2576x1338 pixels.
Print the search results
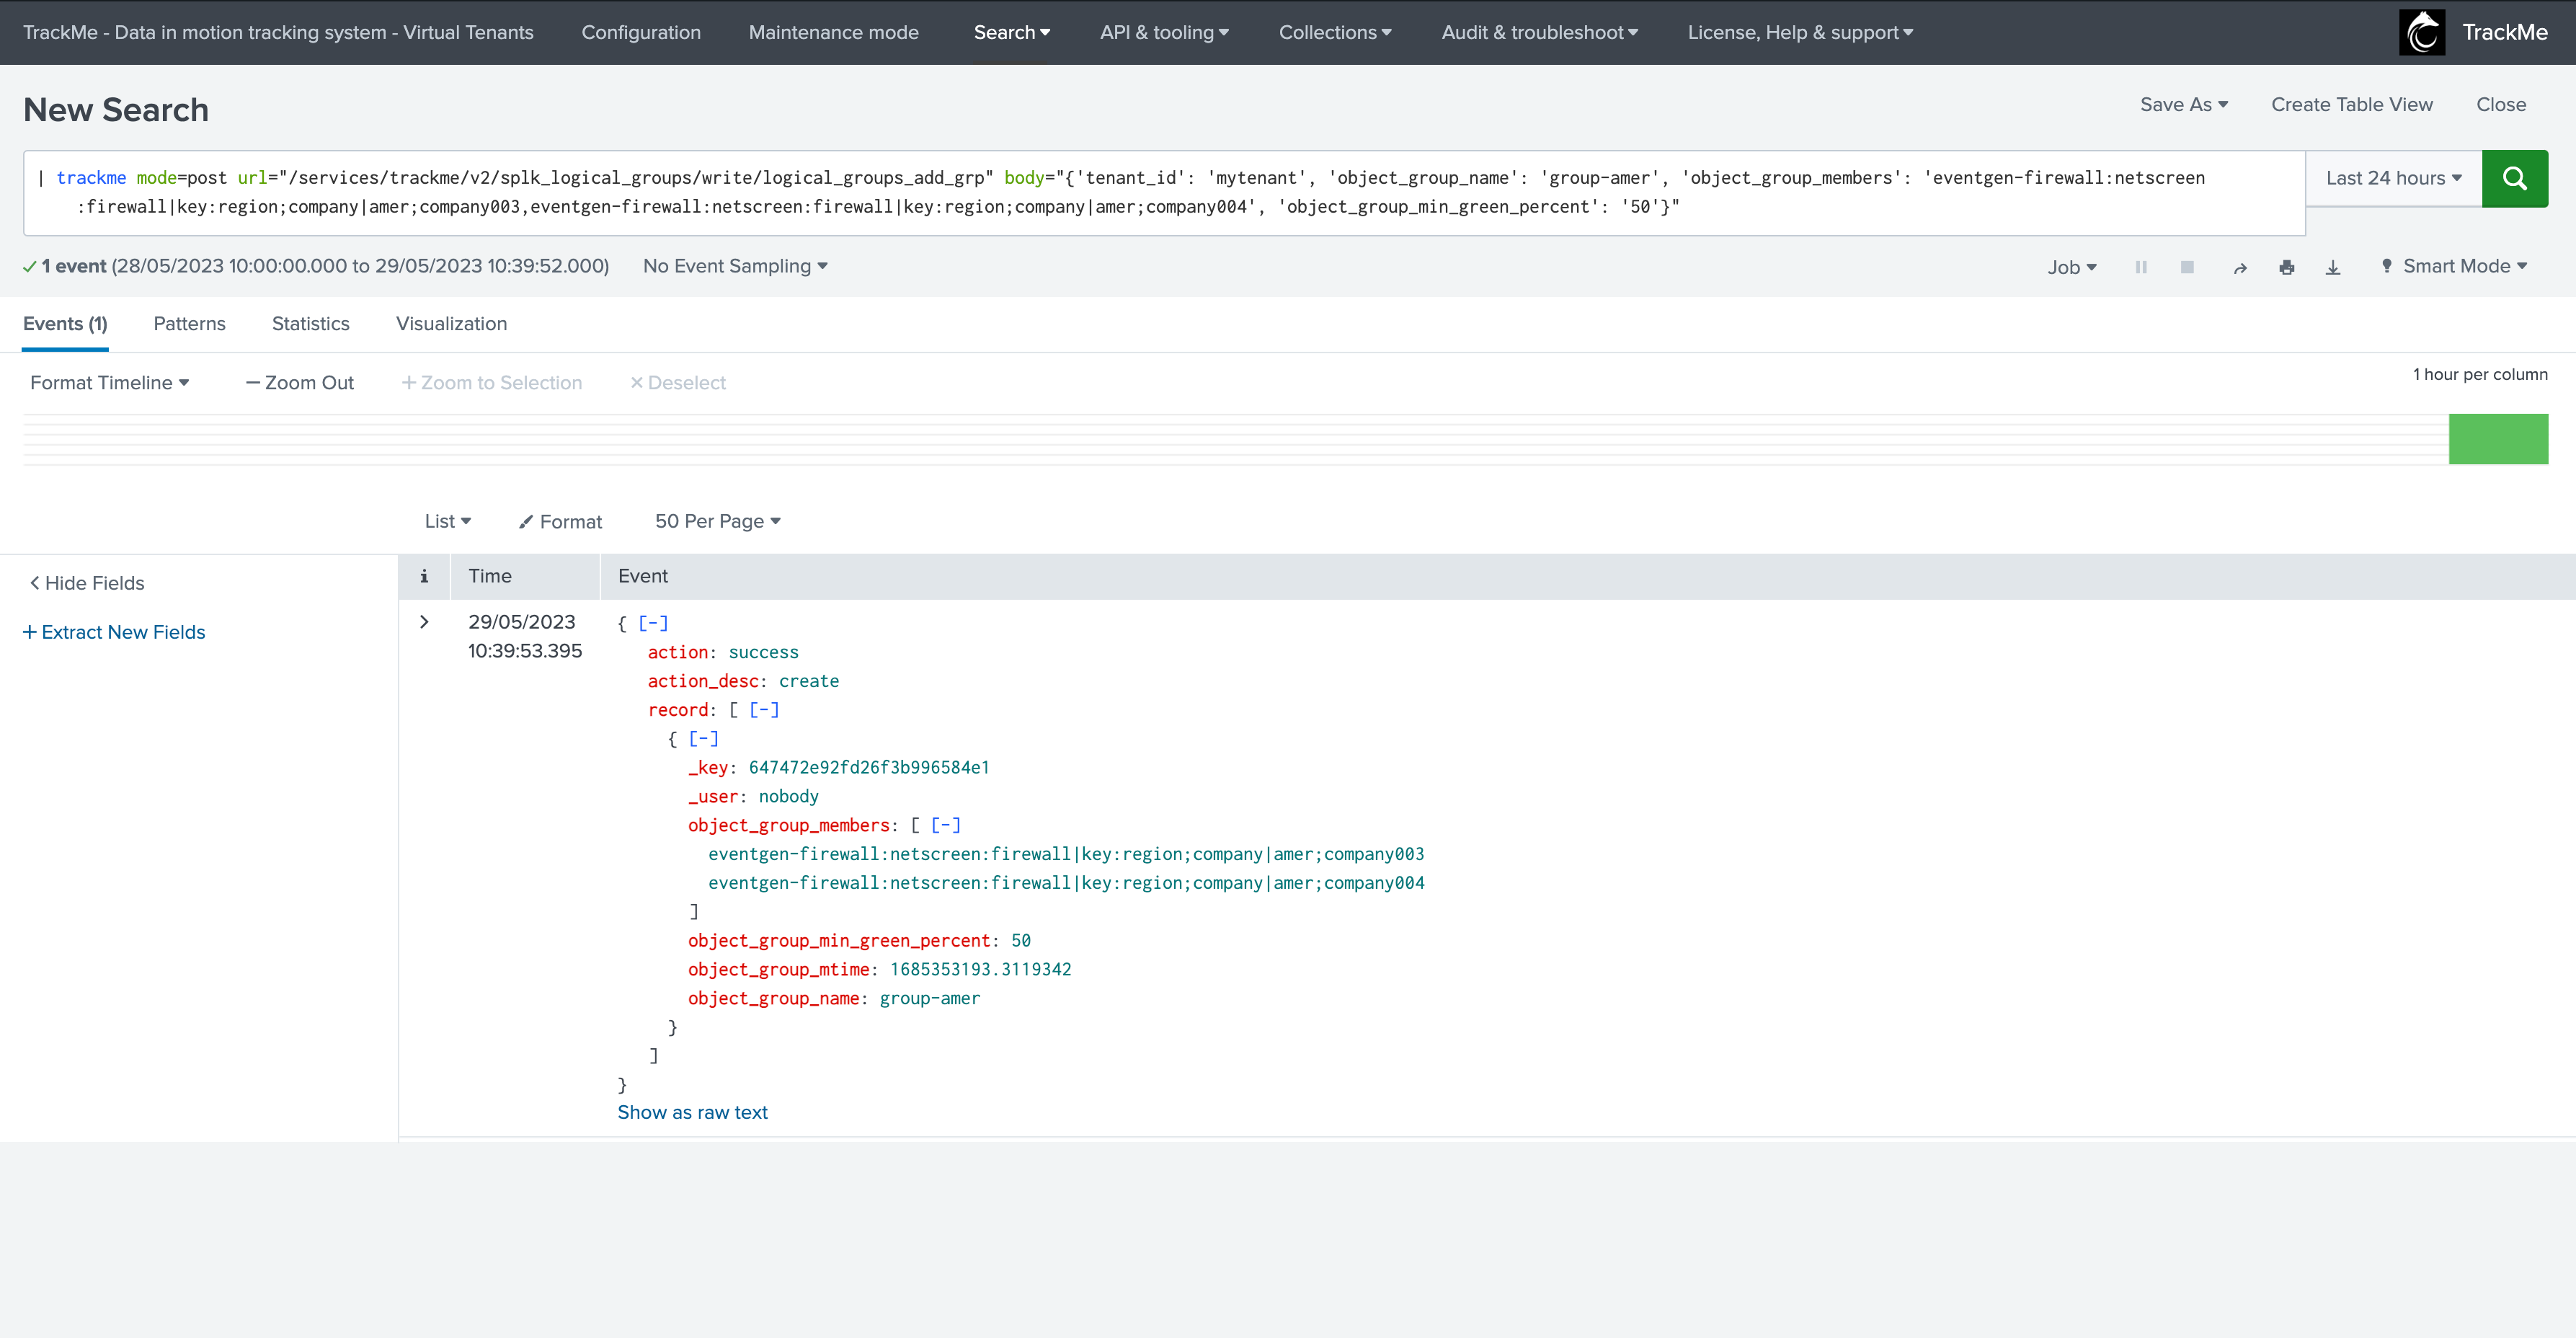(x=2287, y=267)
